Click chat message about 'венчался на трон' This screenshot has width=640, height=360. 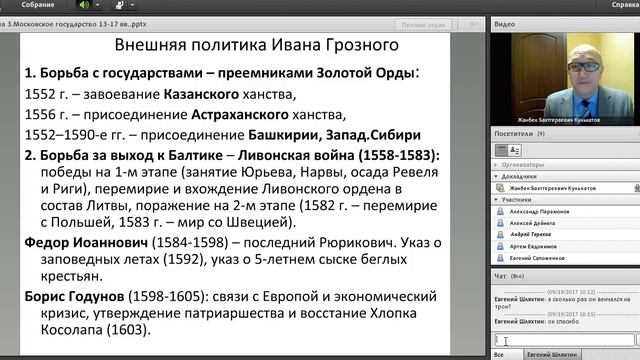coord(562,302)
